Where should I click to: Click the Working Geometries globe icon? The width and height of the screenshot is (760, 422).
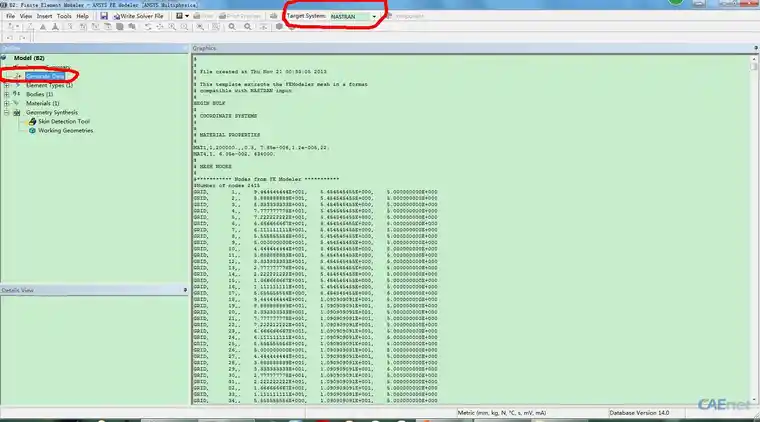[32, 131]
